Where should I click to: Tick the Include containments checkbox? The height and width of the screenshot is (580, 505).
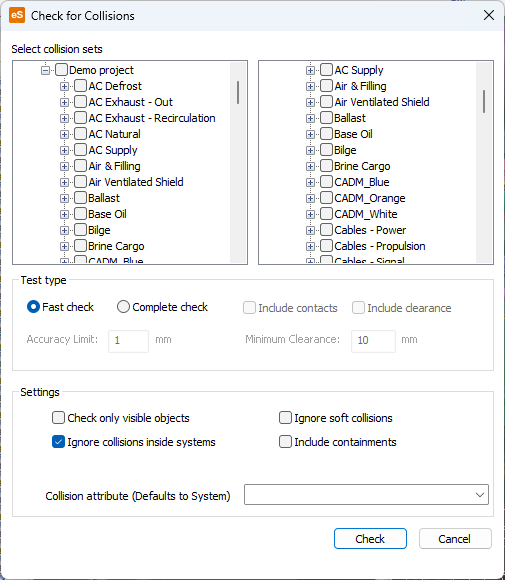tap(285, 442)
